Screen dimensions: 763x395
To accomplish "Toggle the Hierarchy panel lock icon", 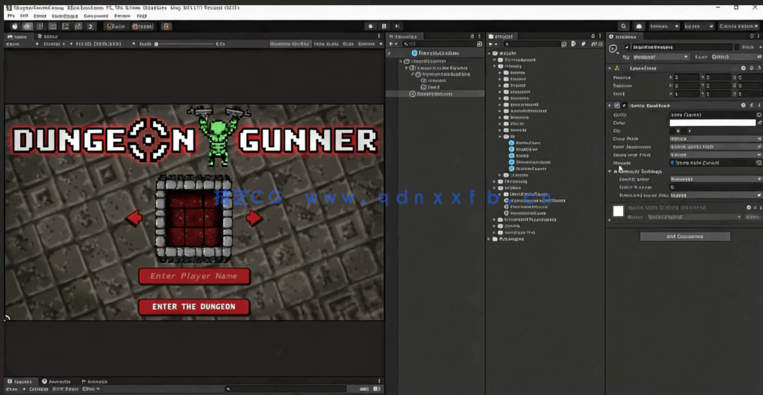I will [x=472, y=36].
